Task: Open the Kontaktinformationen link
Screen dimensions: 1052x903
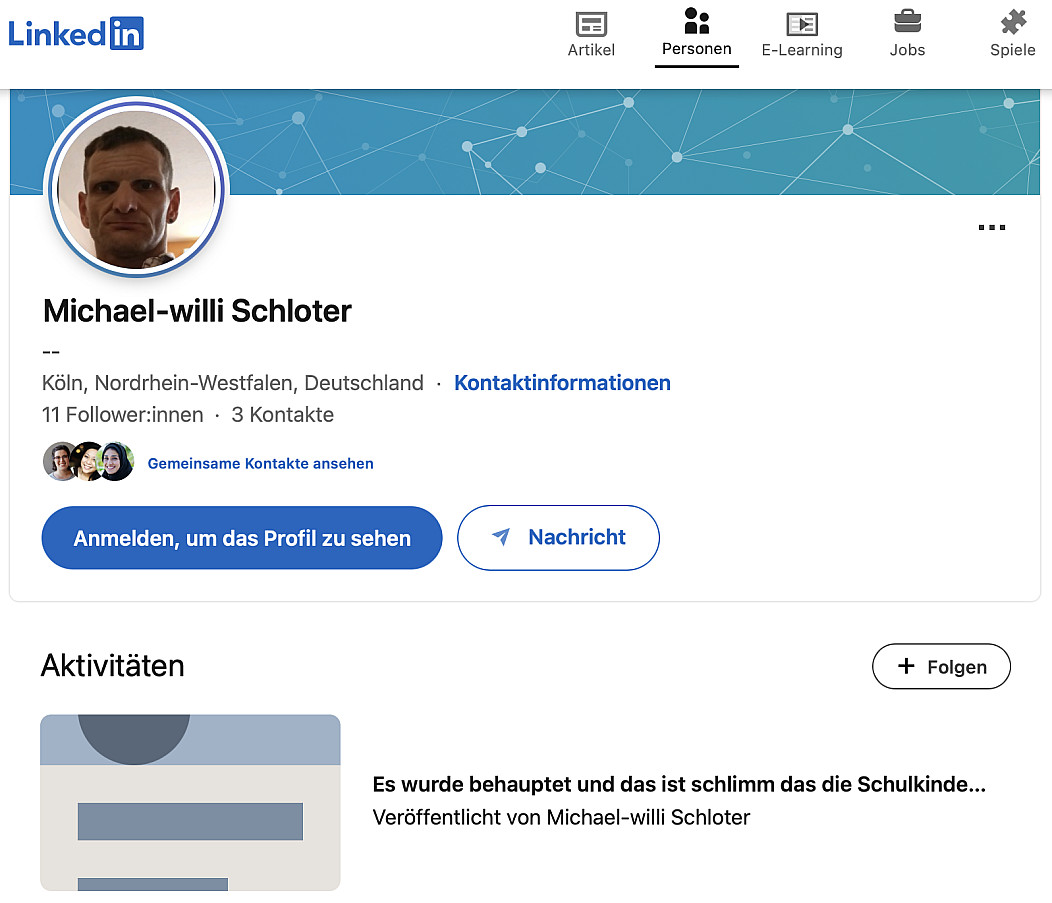Action: 562,383
